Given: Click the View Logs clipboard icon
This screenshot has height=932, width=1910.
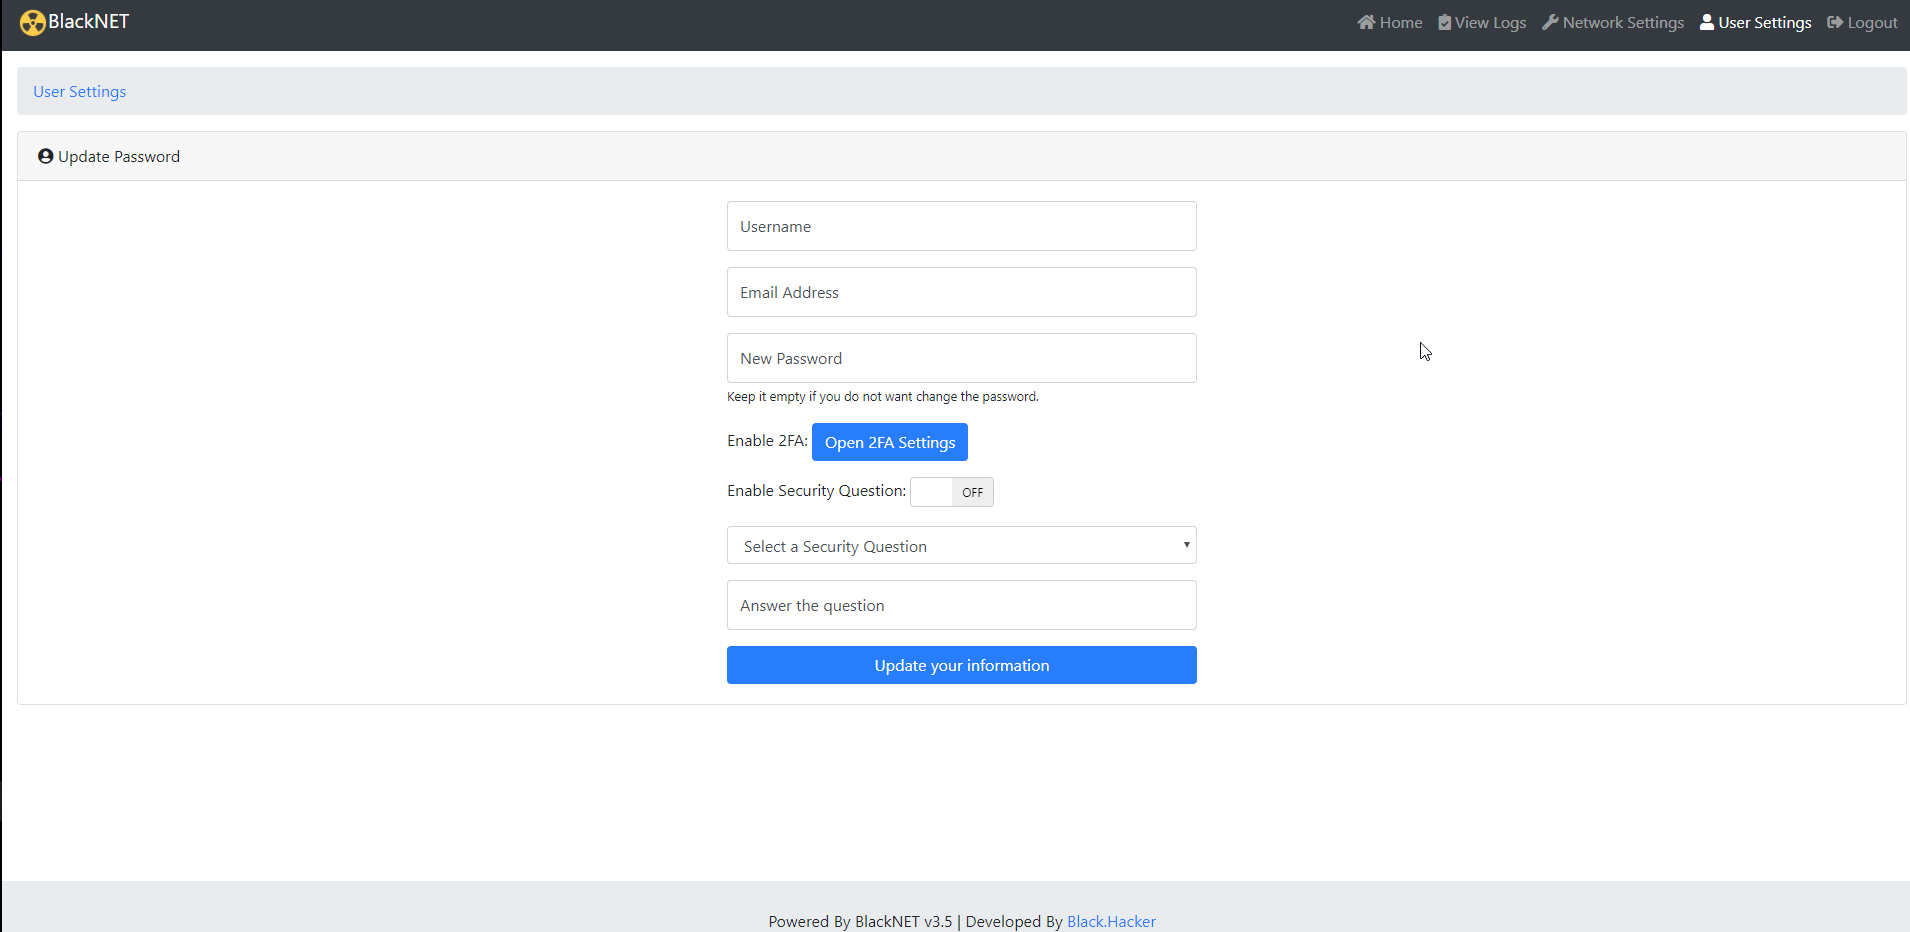Looking at the screenshot, I should [1444, 22].
